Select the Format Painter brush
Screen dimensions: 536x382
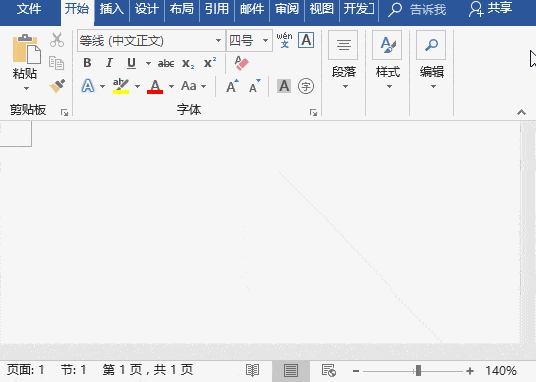click(57, 86)
